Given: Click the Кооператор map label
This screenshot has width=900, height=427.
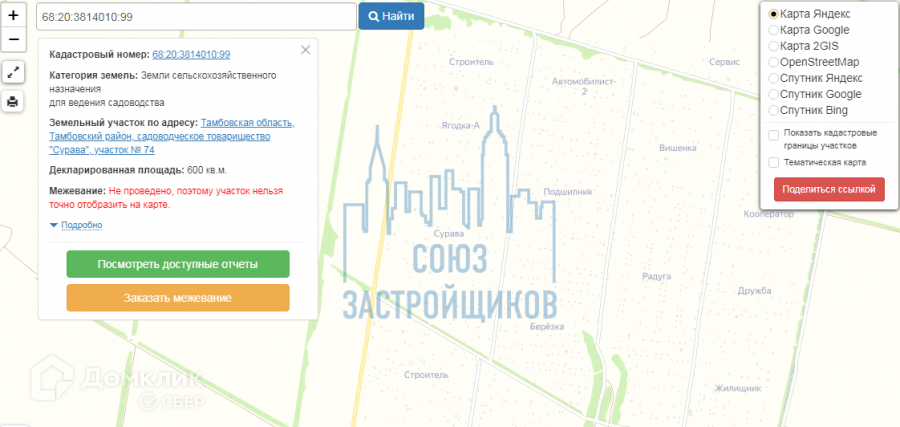Looking at the screenshot, I should [x=769, y=214].
